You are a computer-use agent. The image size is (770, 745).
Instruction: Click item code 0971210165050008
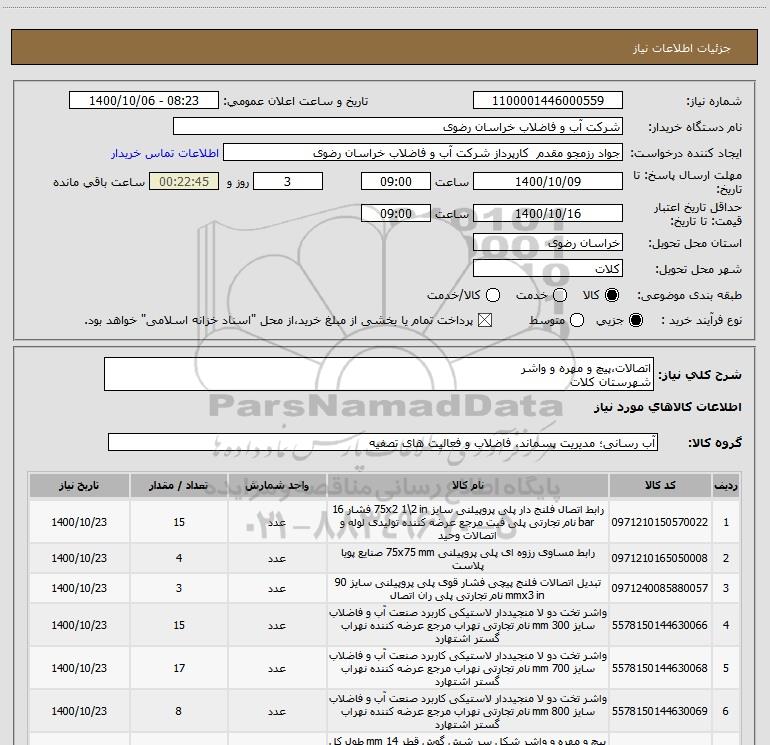[660, 558]
